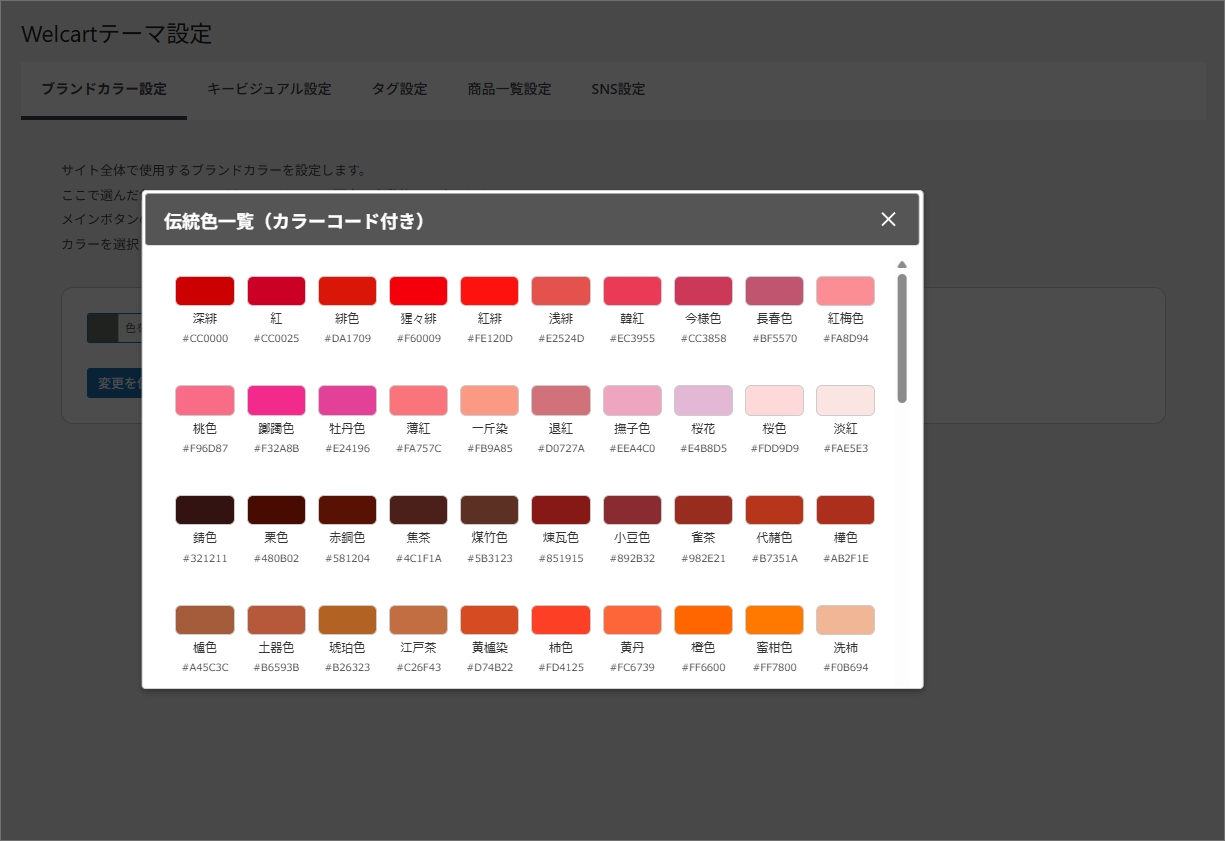Image resolution: width=1226 pixels, height=841 pixels.
Task: Pick the 栗色 swatch #480B02
Action: tap(275, 509)
